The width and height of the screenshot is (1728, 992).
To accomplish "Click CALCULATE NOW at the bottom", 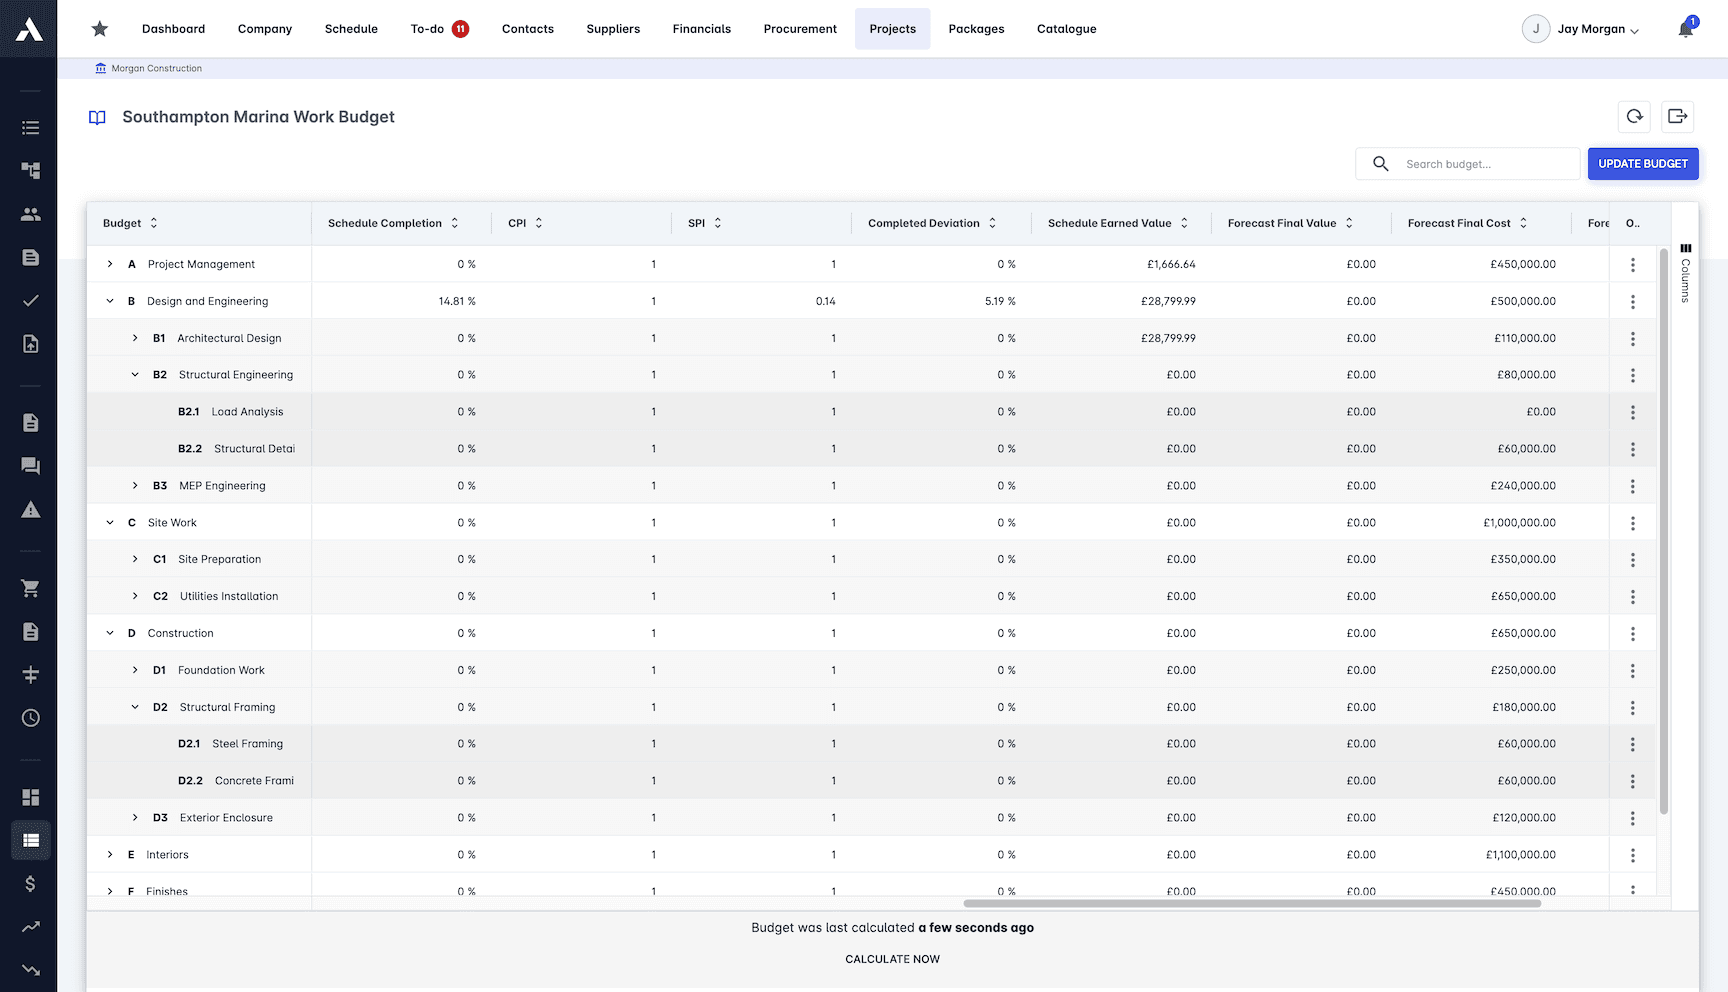I will click(x=892, y=958).
